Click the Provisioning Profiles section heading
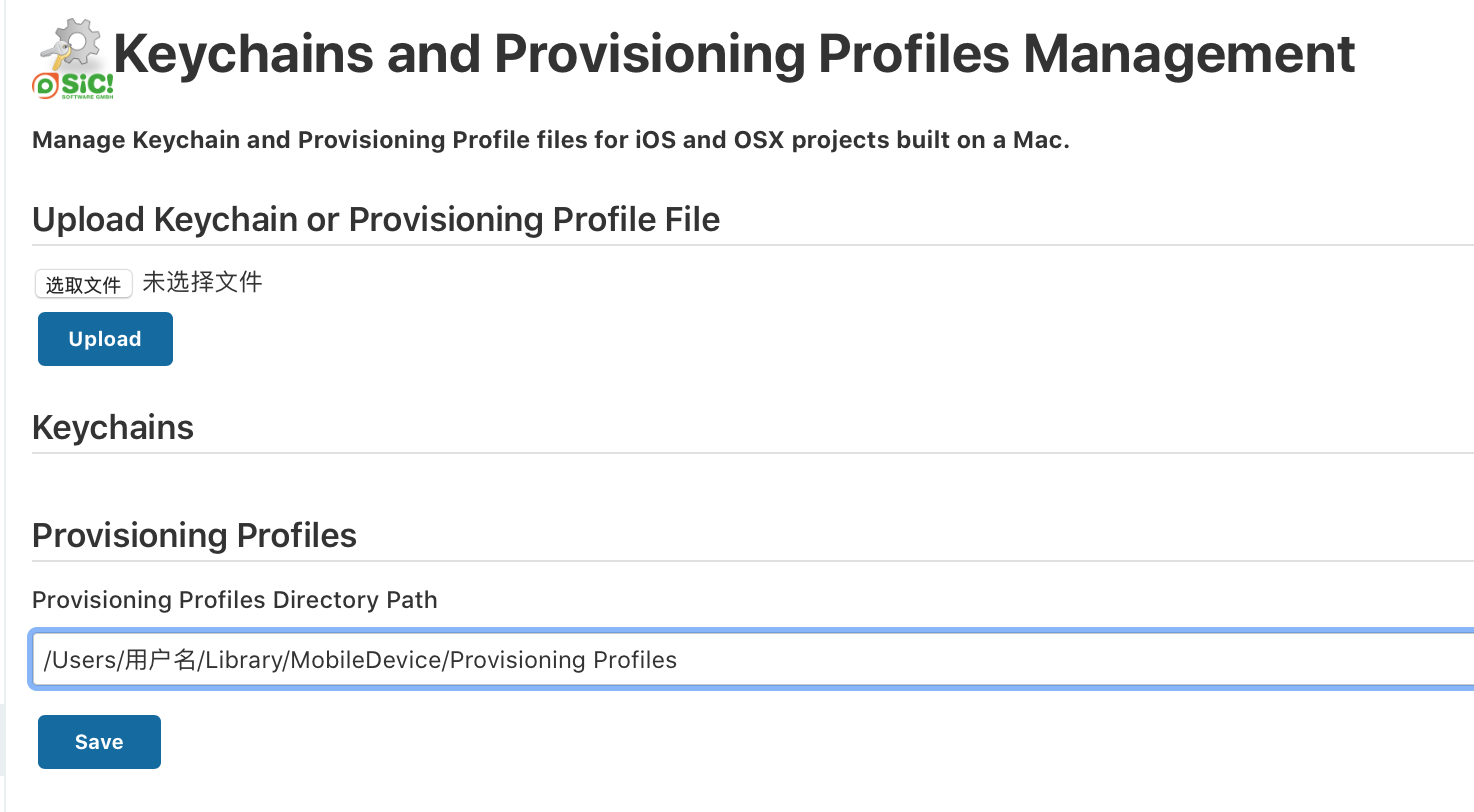This screenshot has height=812, width=1474. point(194,536)
